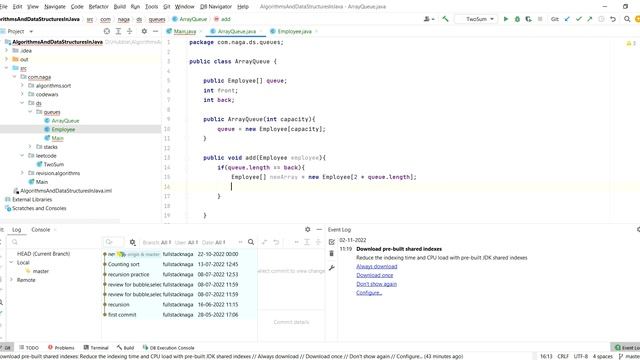This screenshot has width=640, height=360.
Task: Open the user account icon dropdown
Action: [x=429, y=19]
